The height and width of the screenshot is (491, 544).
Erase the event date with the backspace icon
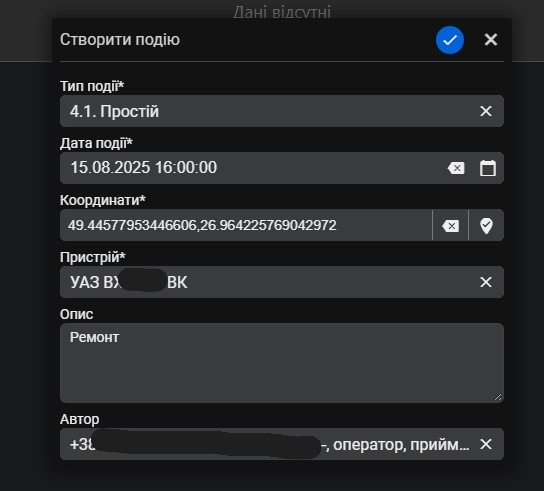(456, 168)
